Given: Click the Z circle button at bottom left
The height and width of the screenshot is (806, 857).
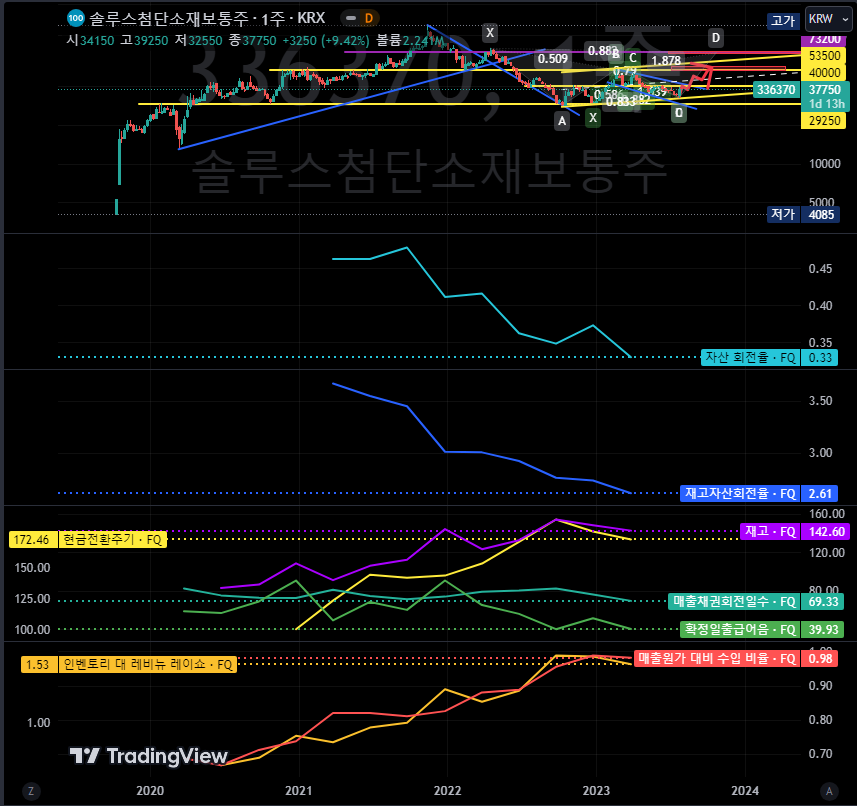Looking at the screenshot, I should click(31, 791).
